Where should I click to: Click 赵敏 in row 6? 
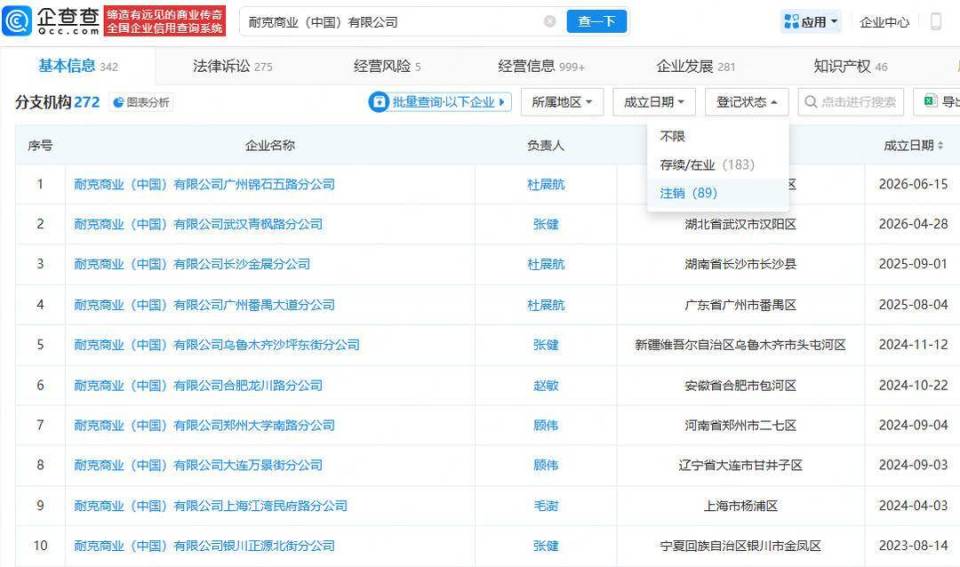click(546, 385)
